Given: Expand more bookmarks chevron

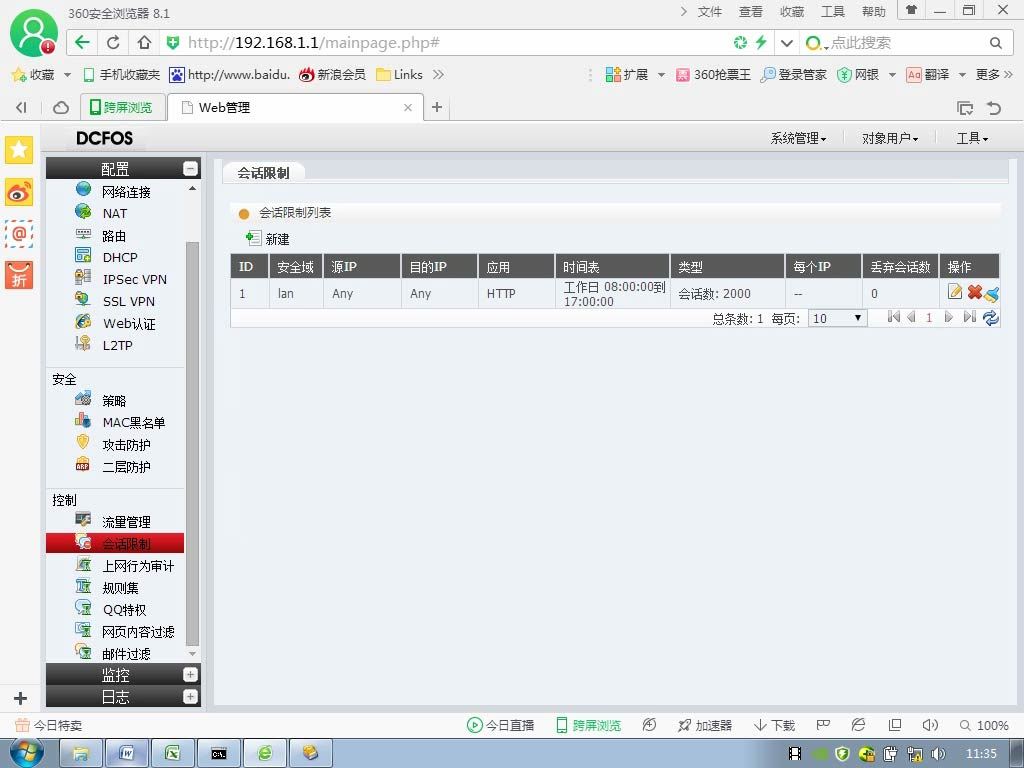Looking at the screenshot, I should click(438, 74).
